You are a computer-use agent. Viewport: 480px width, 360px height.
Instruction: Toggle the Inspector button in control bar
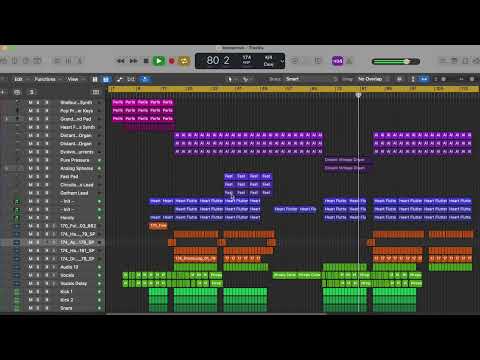(x=15, y=61)
